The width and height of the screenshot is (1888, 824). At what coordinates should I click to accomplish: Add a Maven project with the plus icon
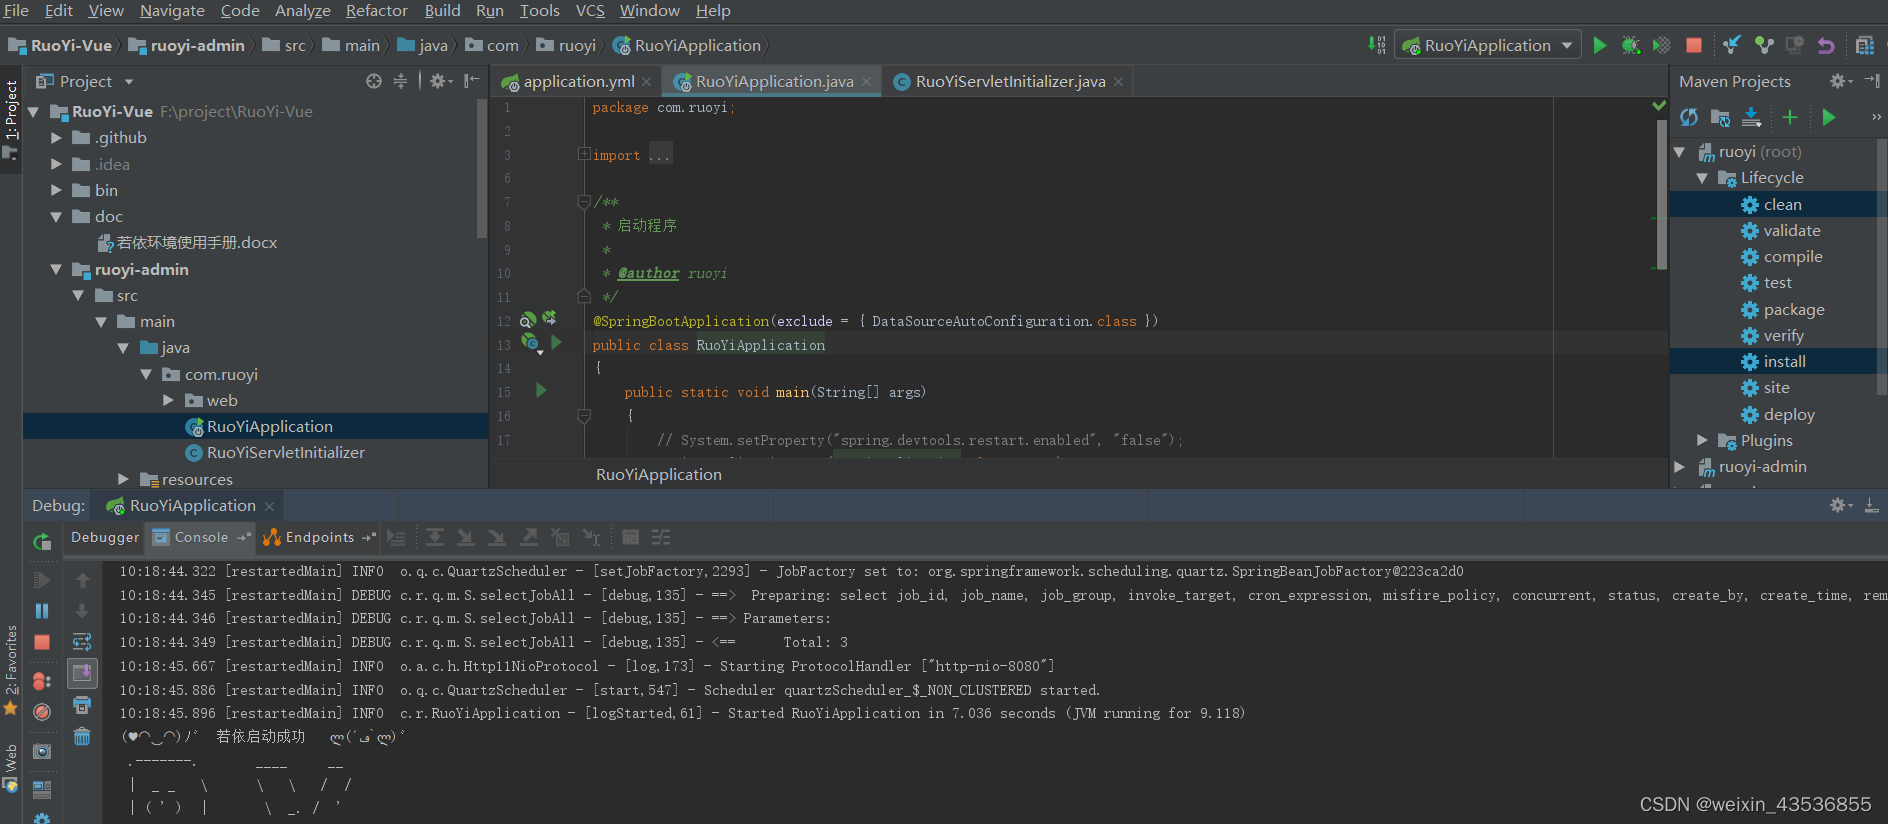(1790, 117)
